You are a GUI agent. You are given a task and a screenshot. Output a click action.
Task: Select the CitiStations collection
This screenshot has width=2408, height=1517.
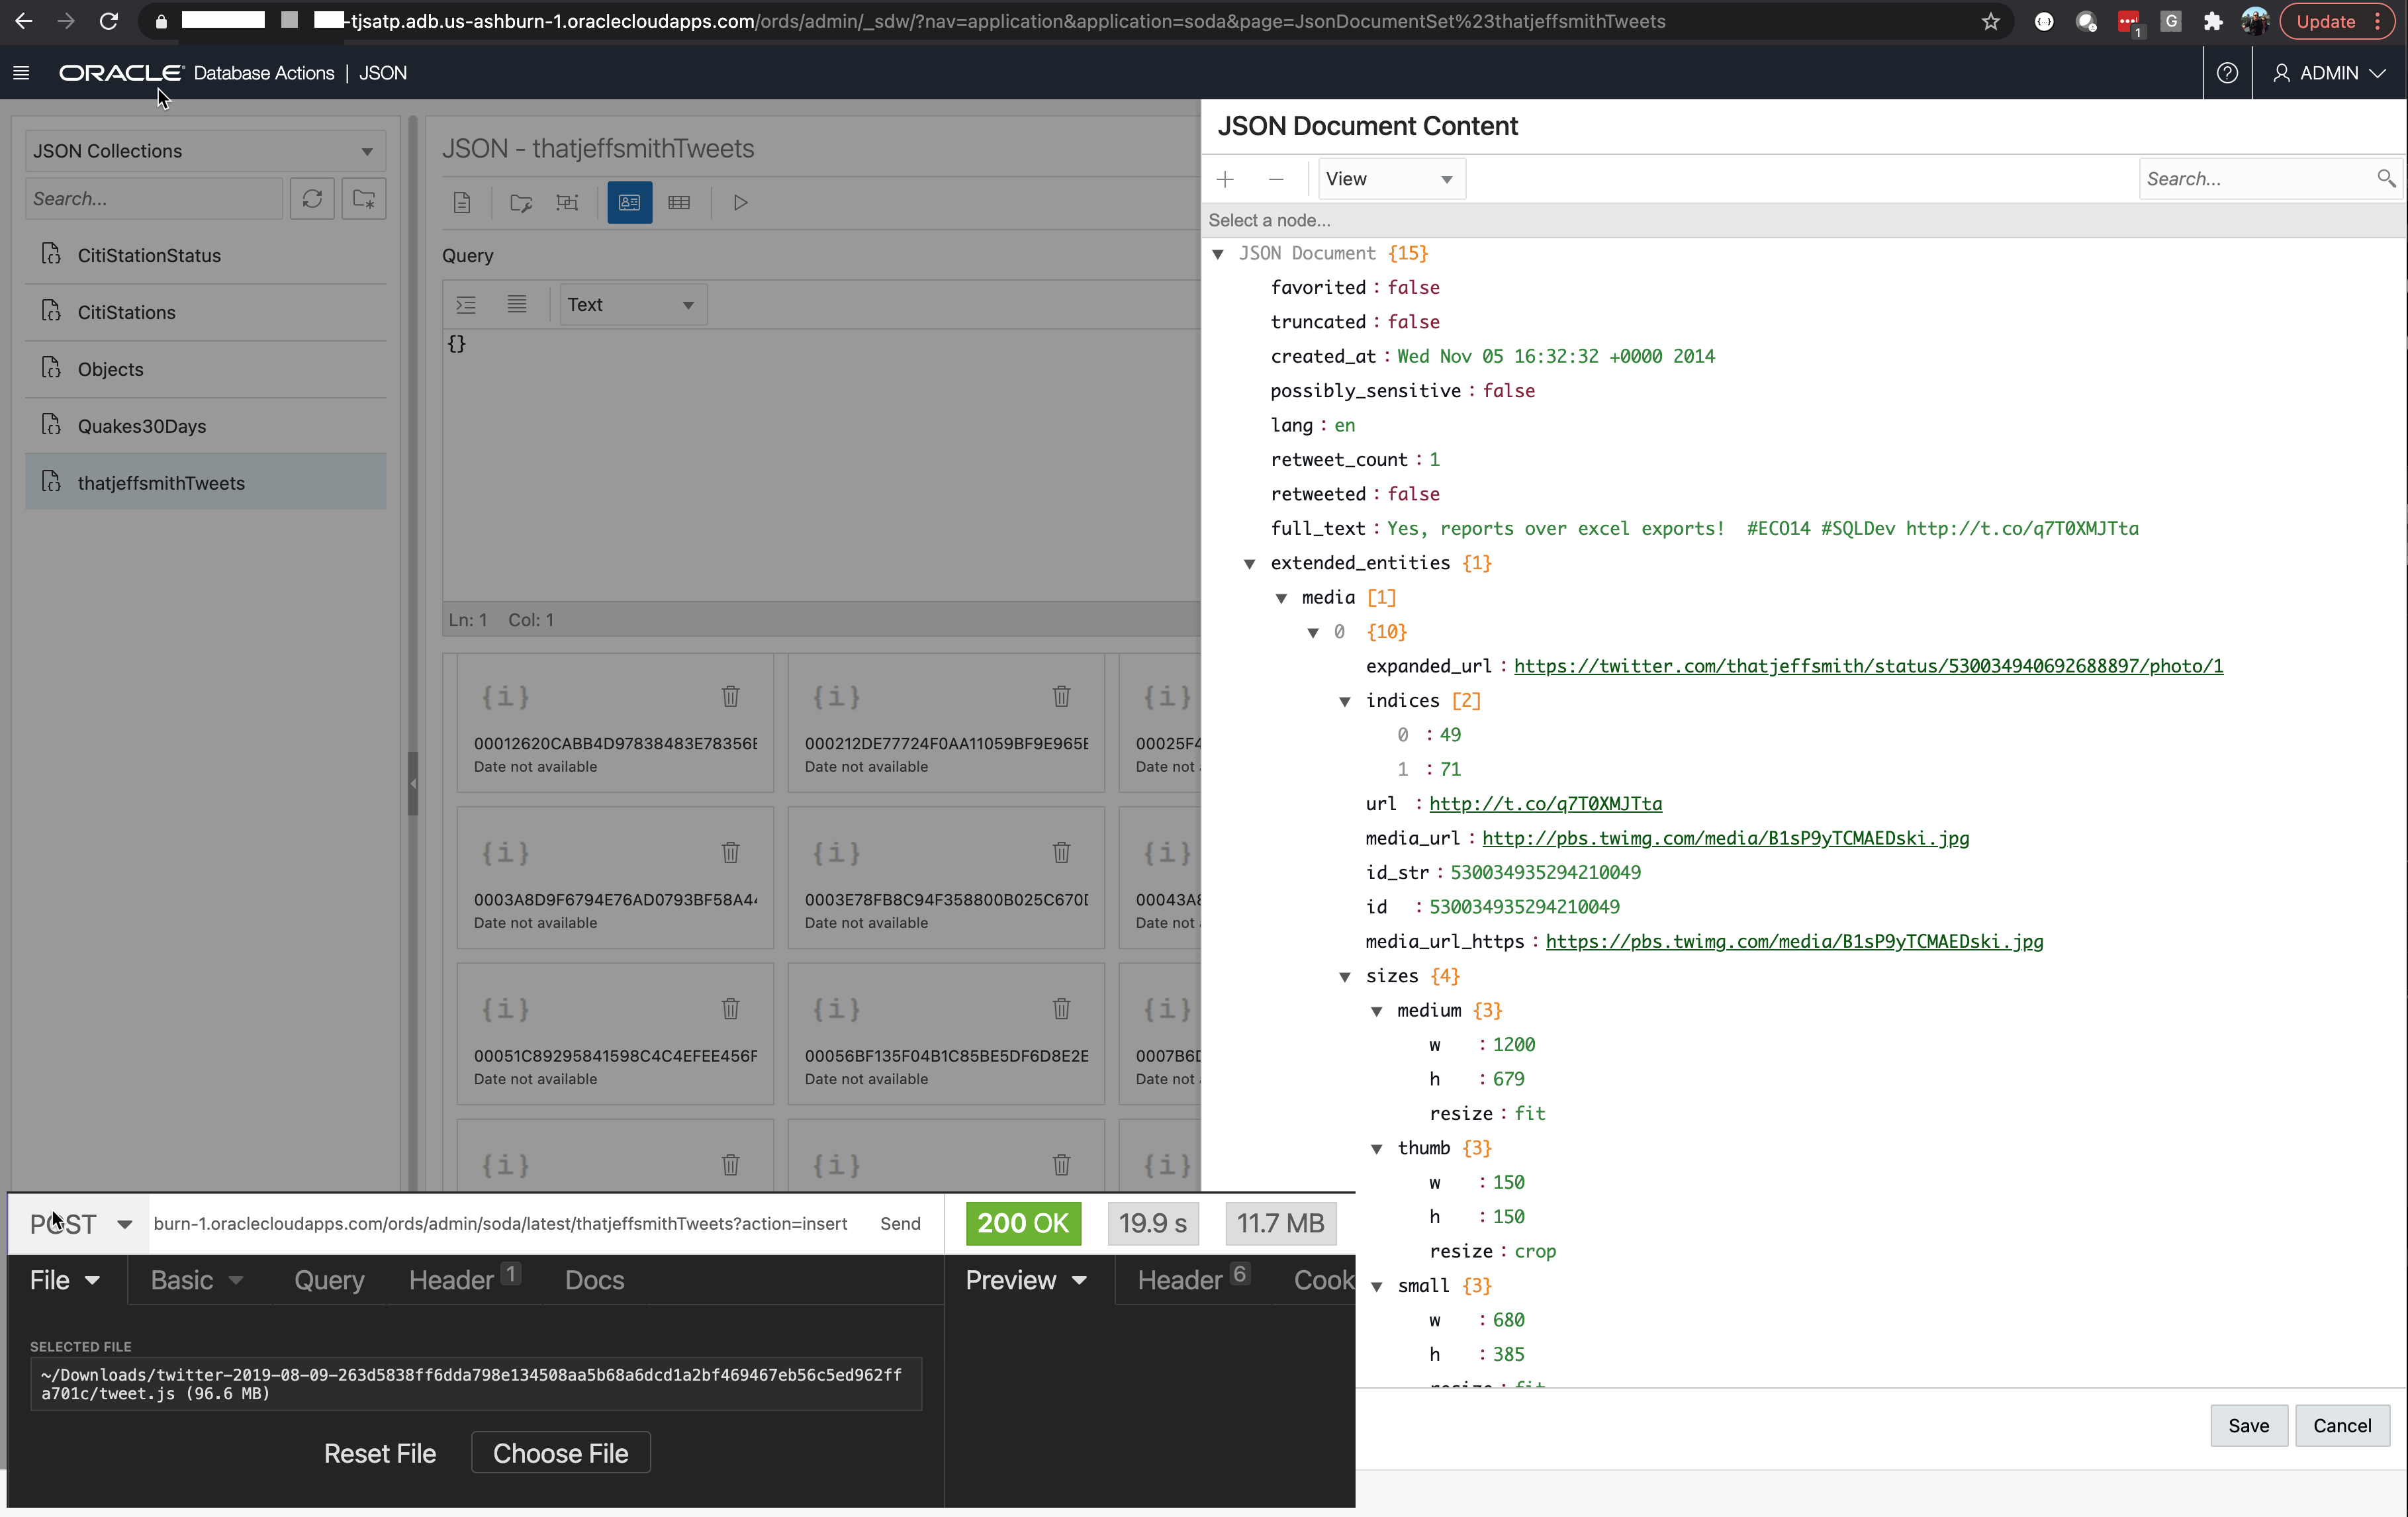(205, 313)
